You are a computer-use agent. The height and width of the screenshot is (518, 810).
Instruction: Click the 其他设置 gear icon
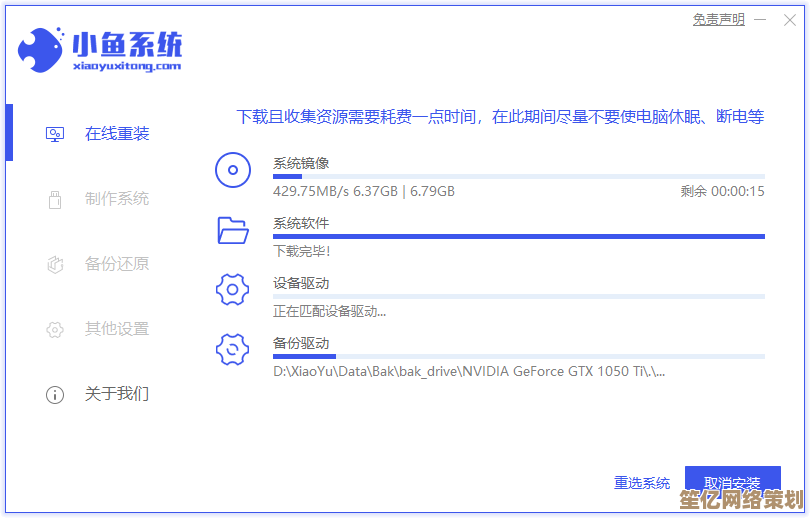coord(55,329)
